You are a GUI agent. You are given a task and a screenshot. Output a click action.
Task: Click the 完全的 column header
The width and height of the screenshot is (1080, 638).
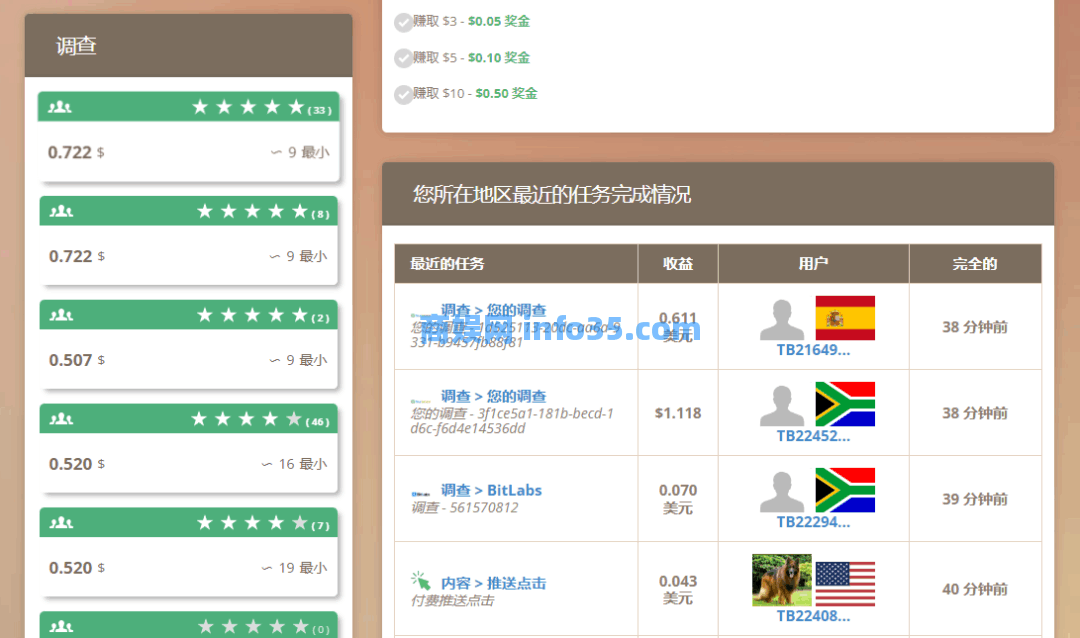(975, 264)
